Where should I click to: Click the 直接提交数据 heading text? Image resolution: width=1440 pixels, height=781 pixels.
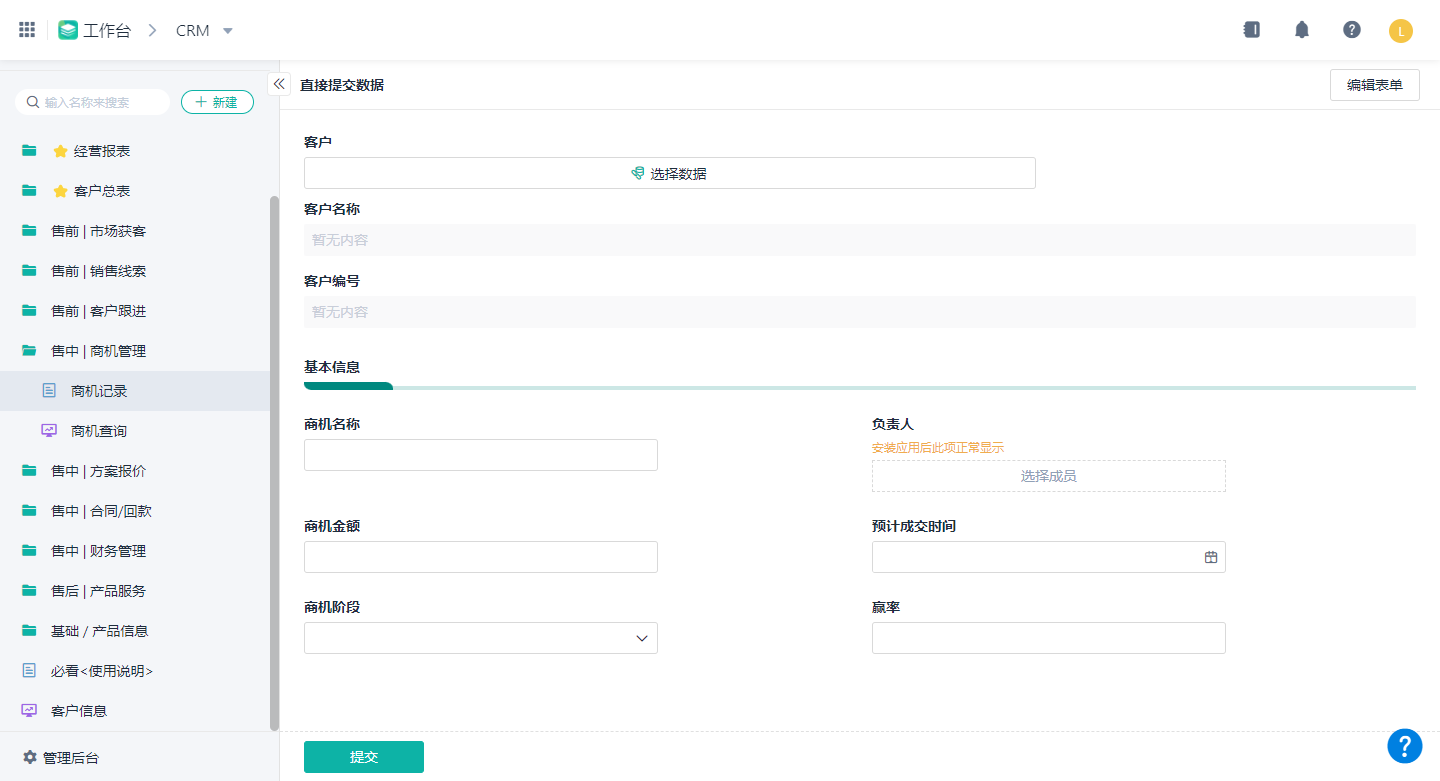342,85
